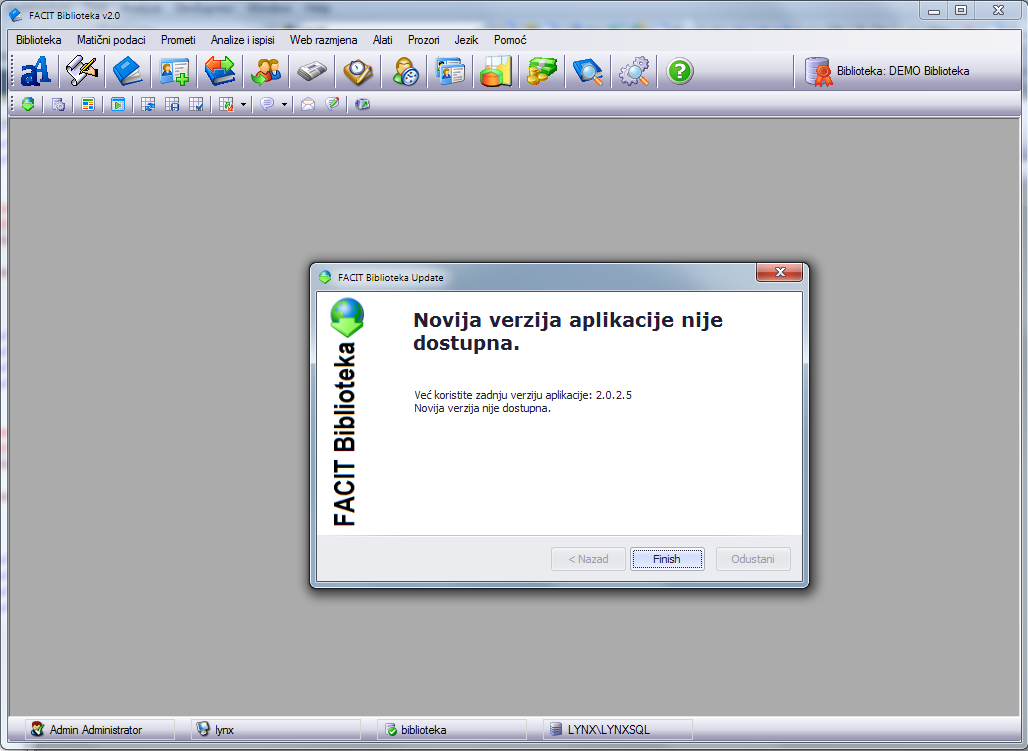Expand the grid export dropdown arrow
Image resolution: width=1028 pixels, height=751 pixels.
click(x=243, y=104)
